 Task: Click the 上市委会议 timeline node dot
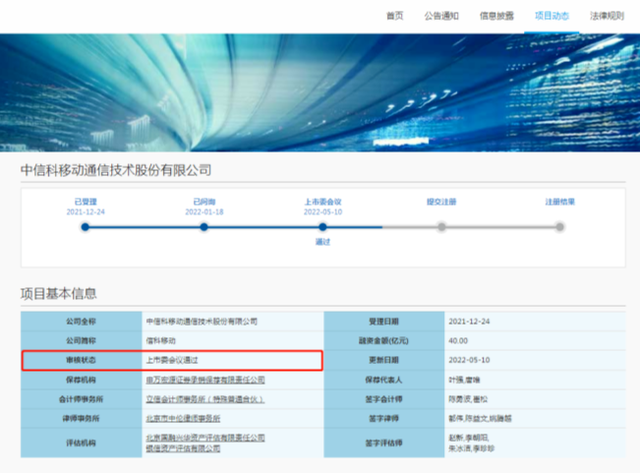[x=323, y=227]
